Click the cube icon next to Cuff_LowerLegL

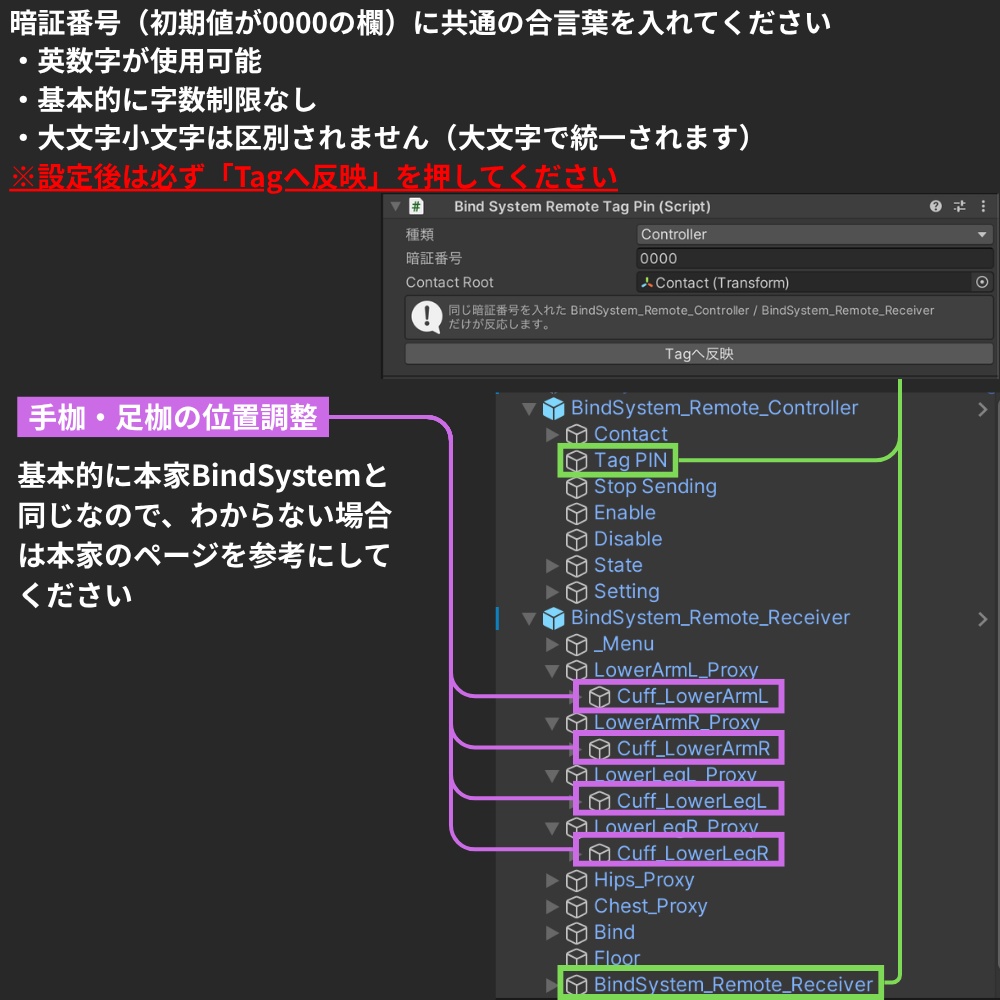(599, 802)
